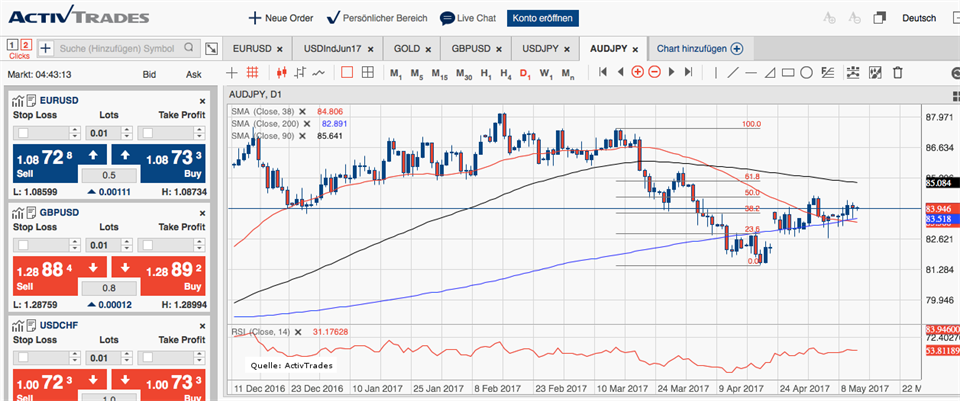Open USDCHF order ticket icon
The image size is (960, 401).
tap(30, 324)
